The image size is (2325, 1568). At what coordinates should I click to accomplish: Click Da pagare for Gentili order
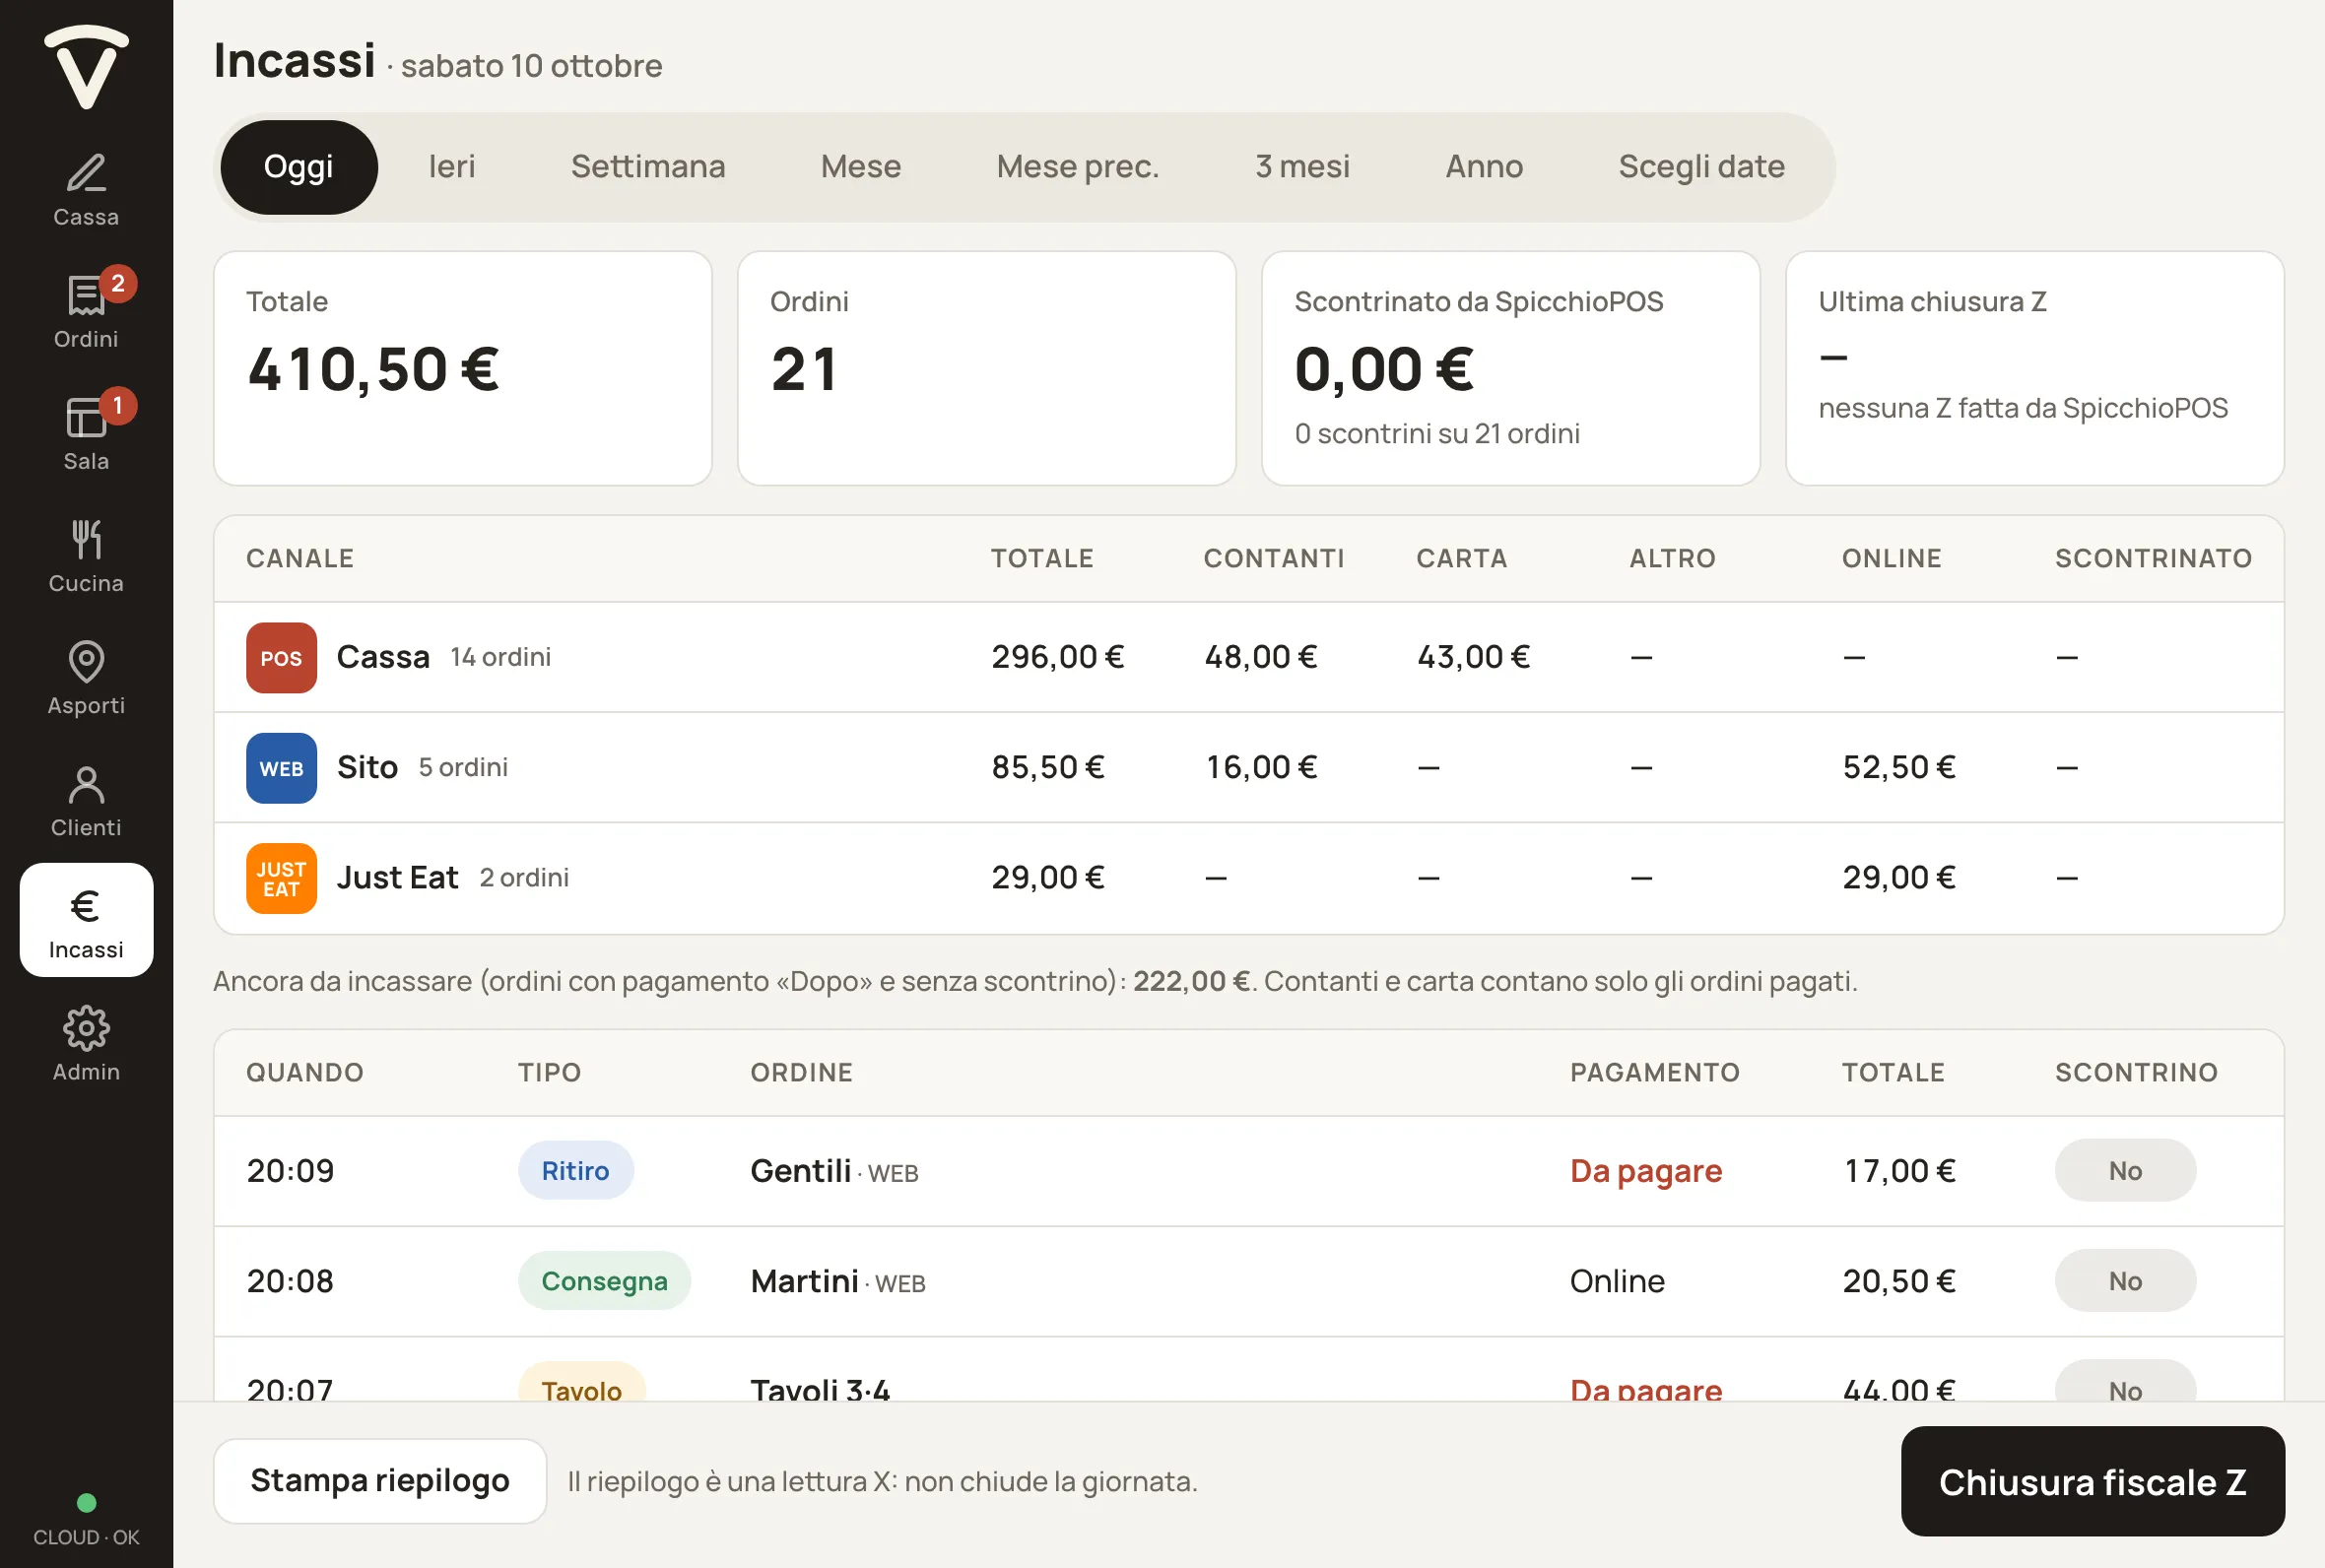(1646, 1171)
